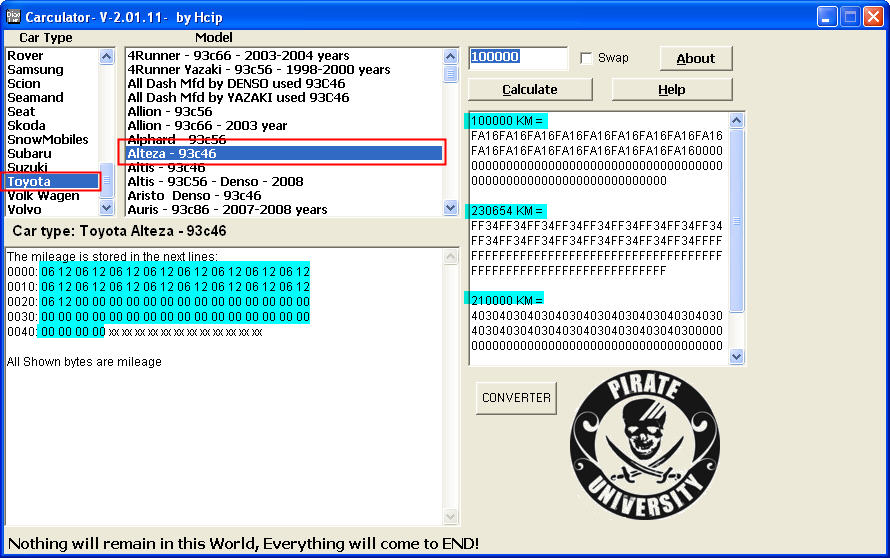Click 'Car type: Toyota Alteza - 93c46' label

[x=119, y=231]
